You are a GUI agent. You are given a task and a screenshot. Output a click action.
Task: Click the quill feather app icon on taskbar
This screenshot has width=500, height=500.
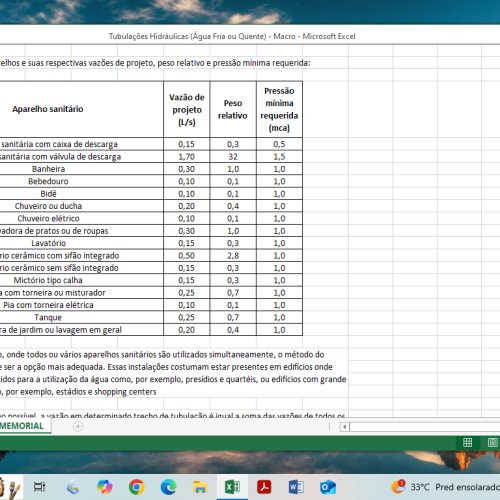pos(73,487)
